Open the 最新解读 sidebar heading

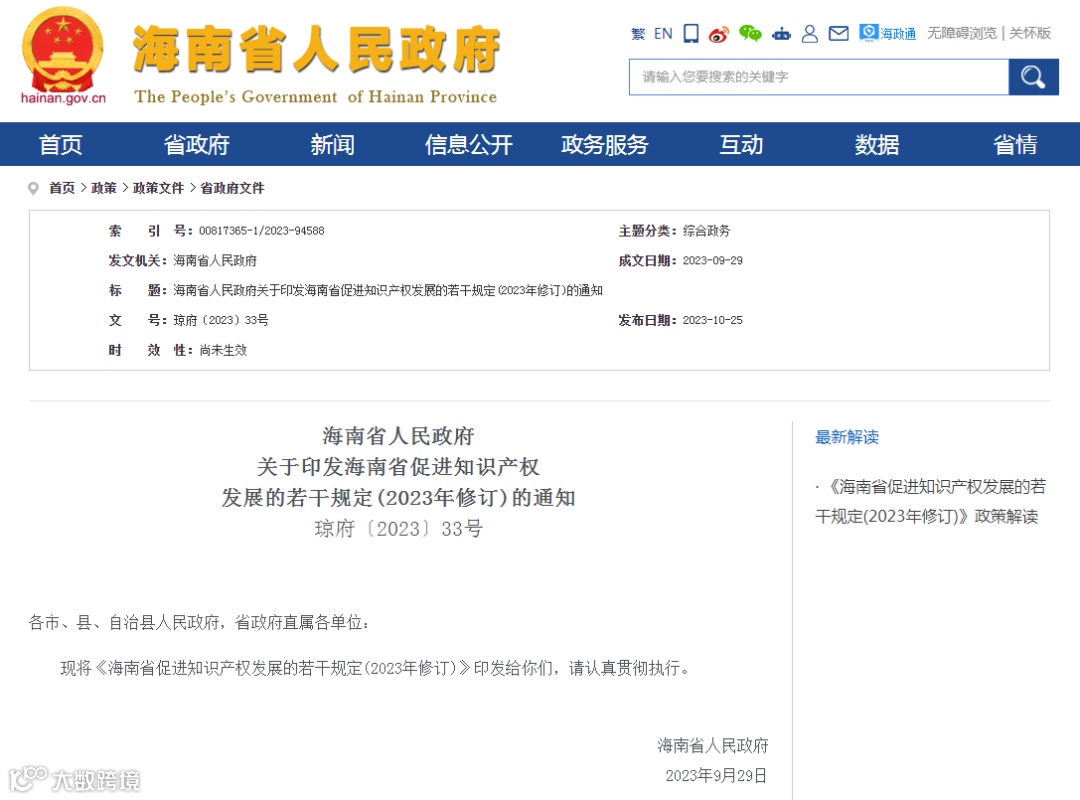pyautogui.click(x=847, y=437)
